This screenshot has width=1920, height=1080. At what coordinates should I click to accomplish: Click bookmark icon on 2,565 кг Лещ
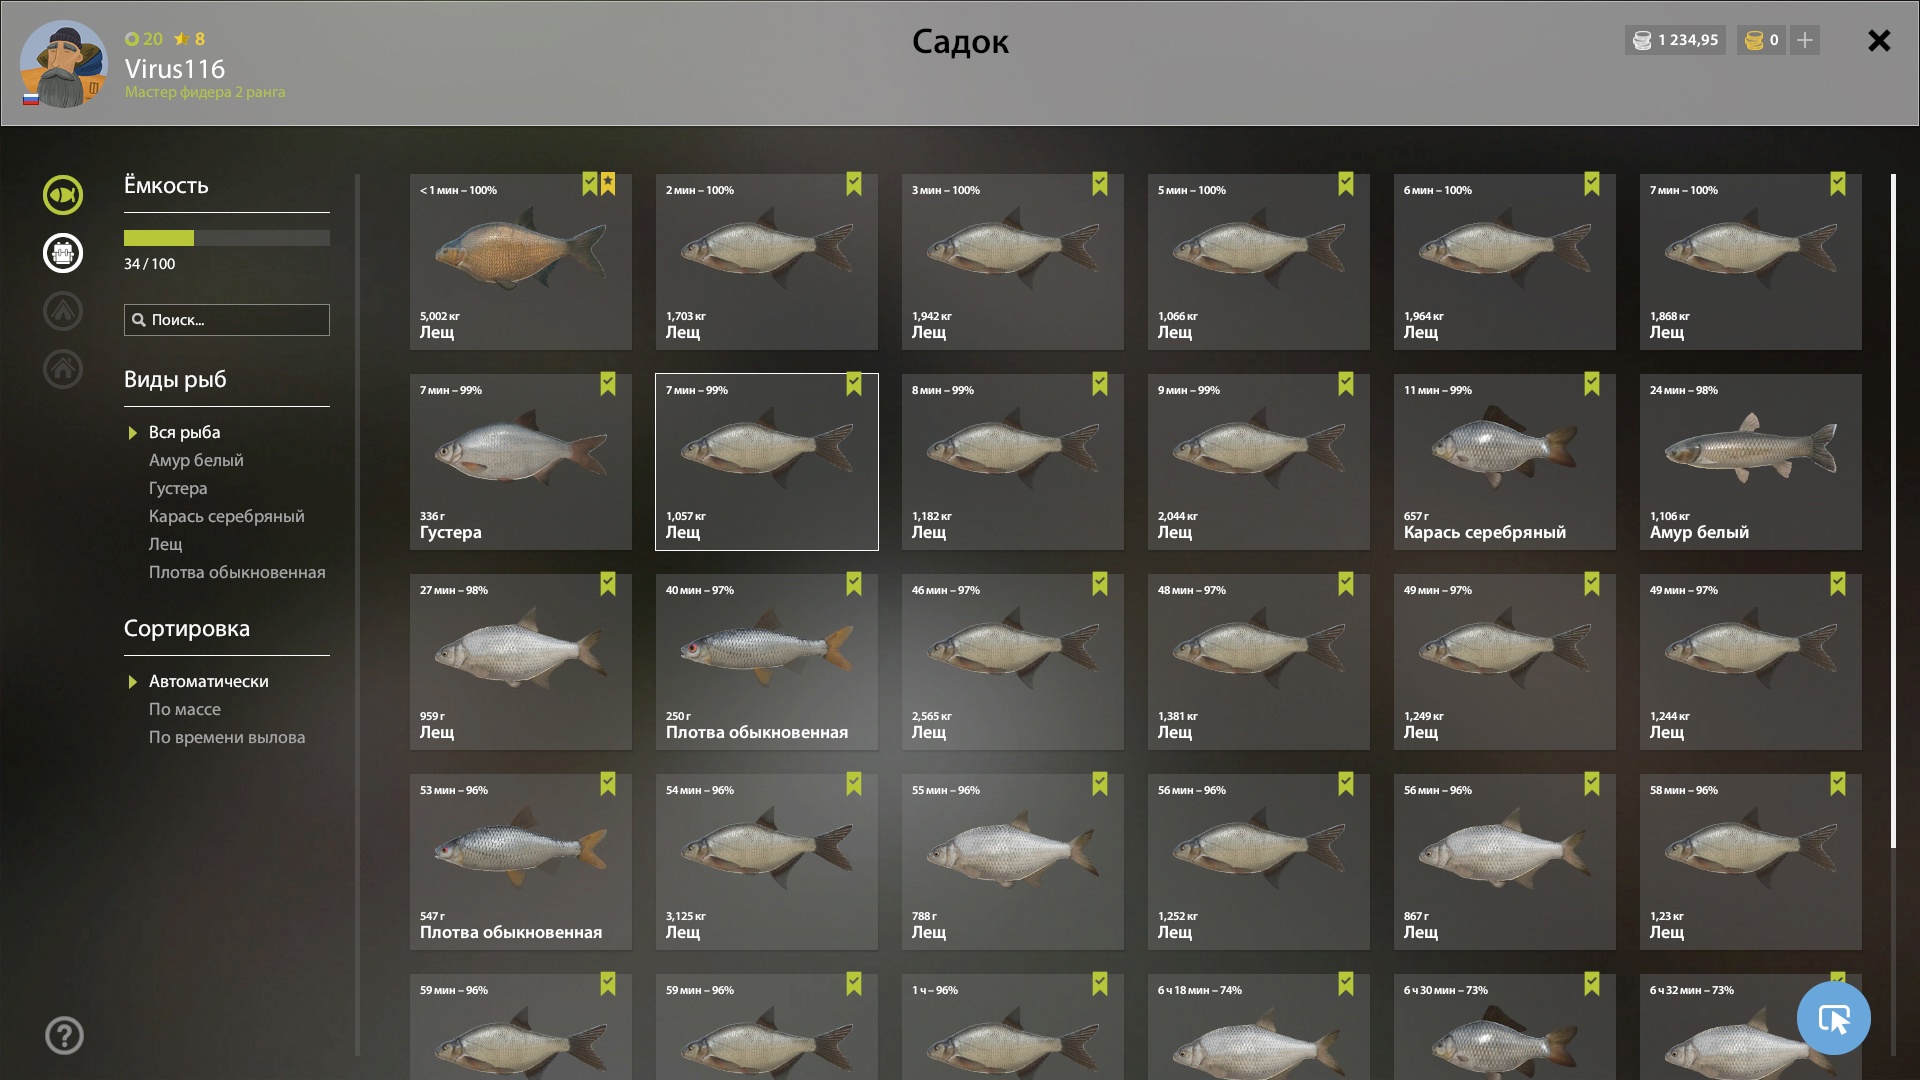1100,584
